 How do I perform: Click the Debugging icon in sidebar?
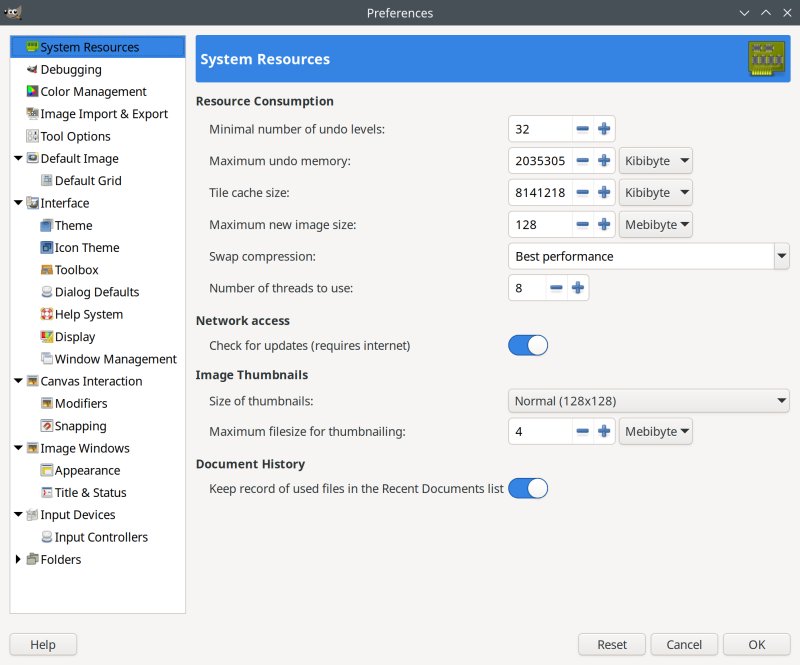(x=32, y=70)
